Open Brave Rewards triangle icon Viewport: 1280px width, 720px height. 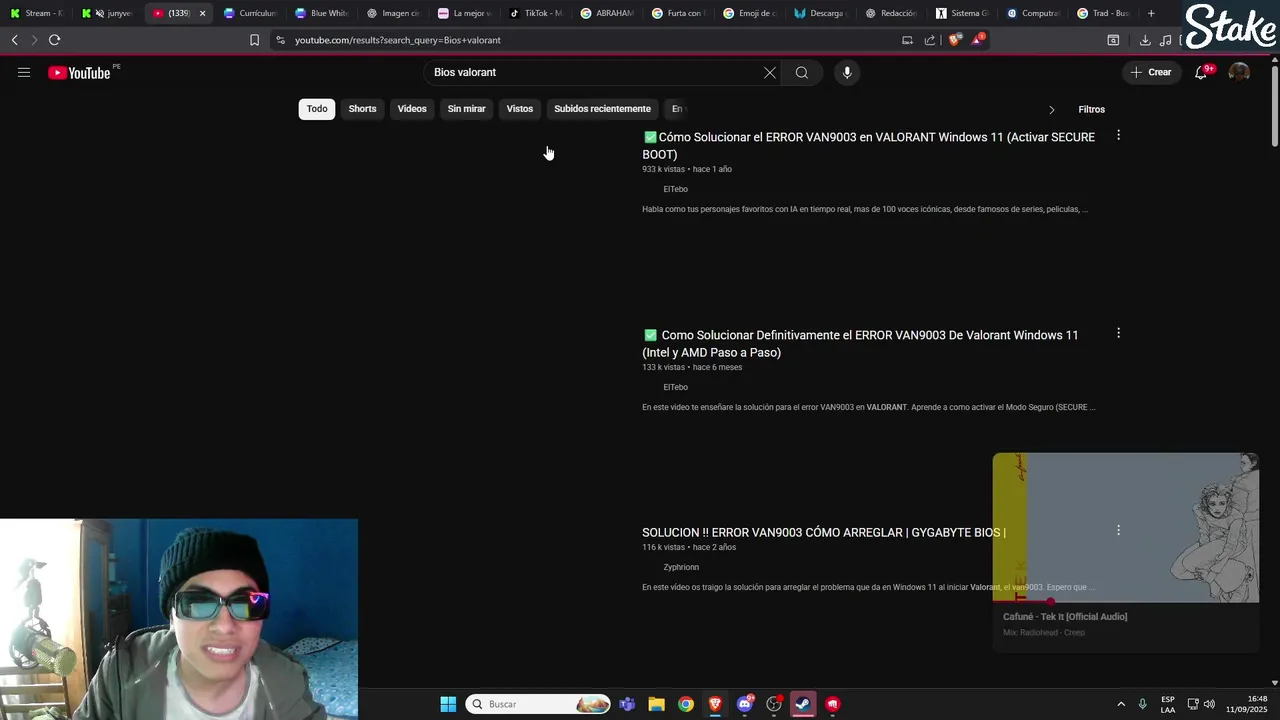pos(978,40)
